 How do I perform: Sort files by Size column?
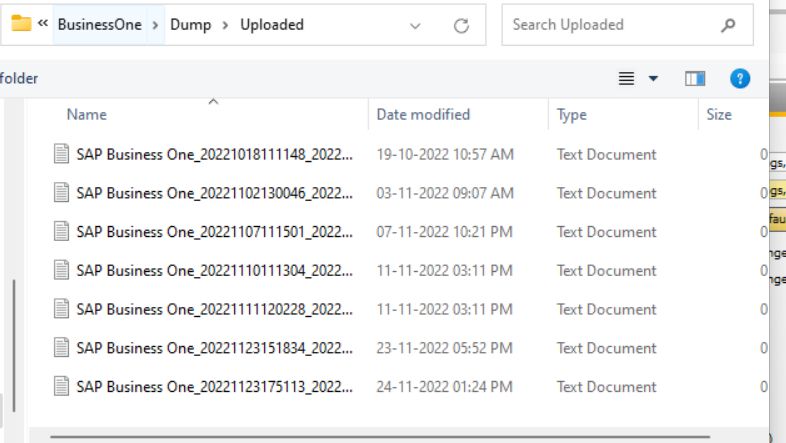719,115
